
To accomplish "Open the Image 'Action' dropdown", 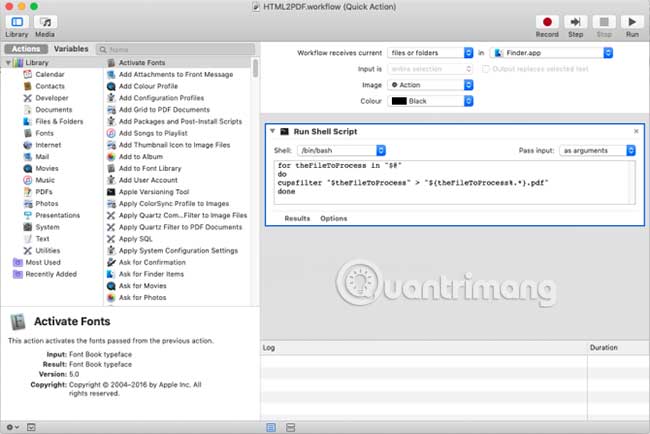I will pos(430,85).
